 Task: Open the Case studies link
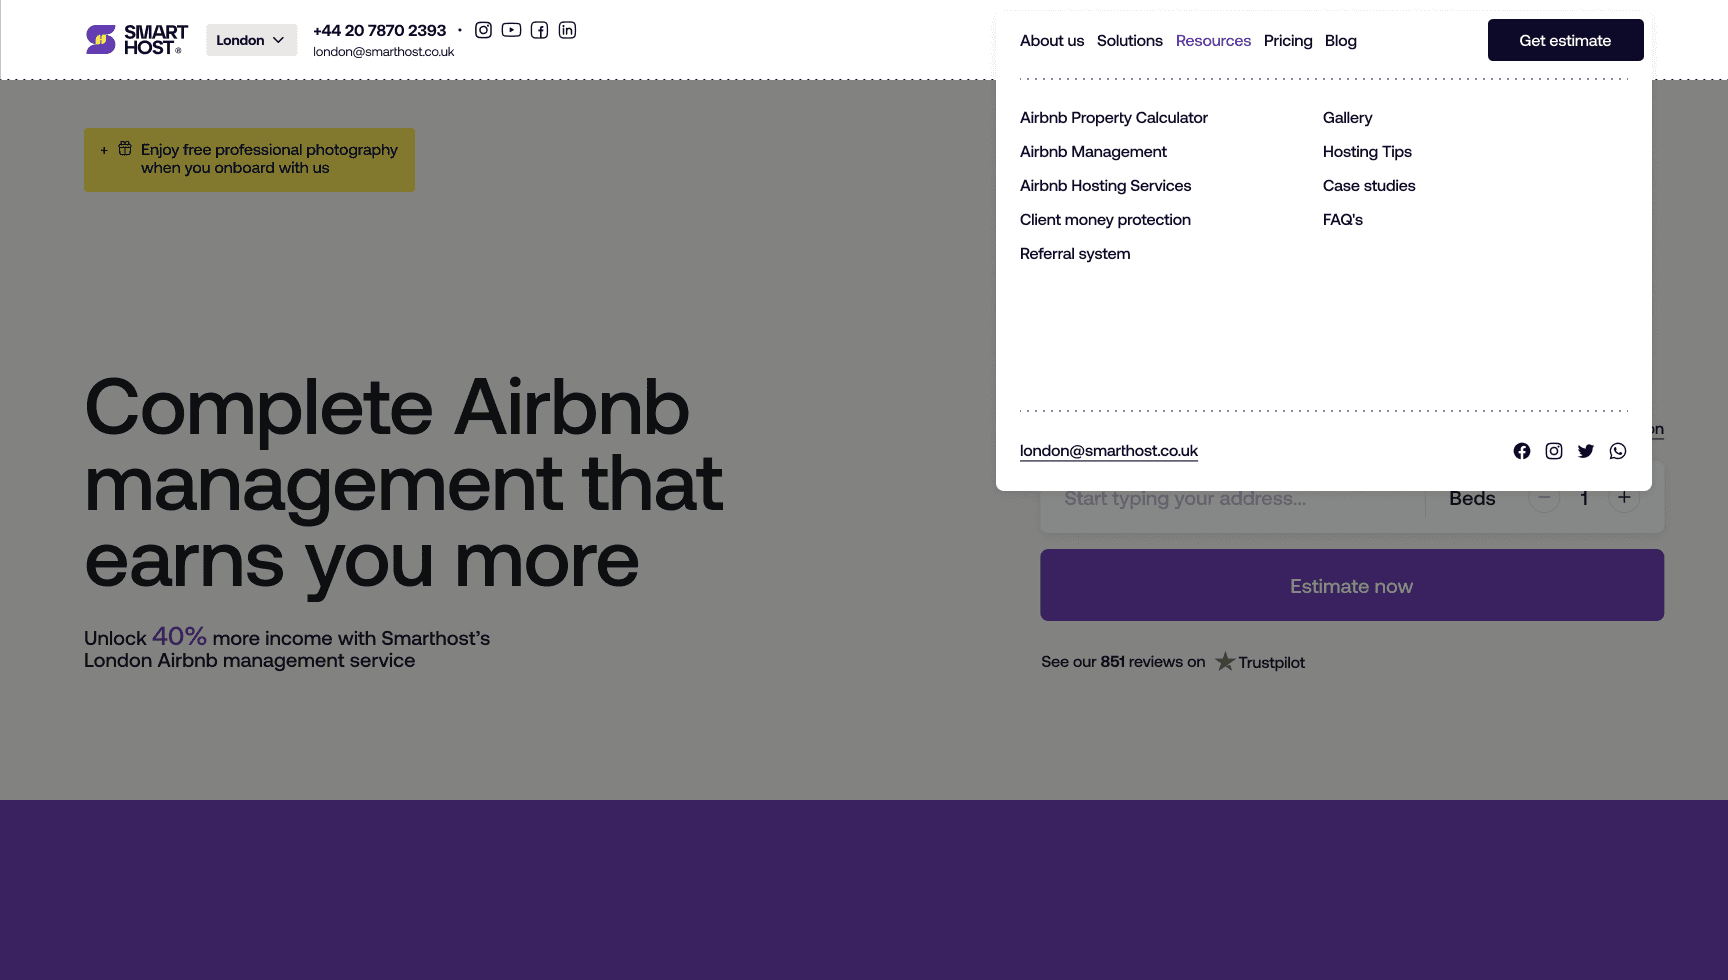point(1369,186)
